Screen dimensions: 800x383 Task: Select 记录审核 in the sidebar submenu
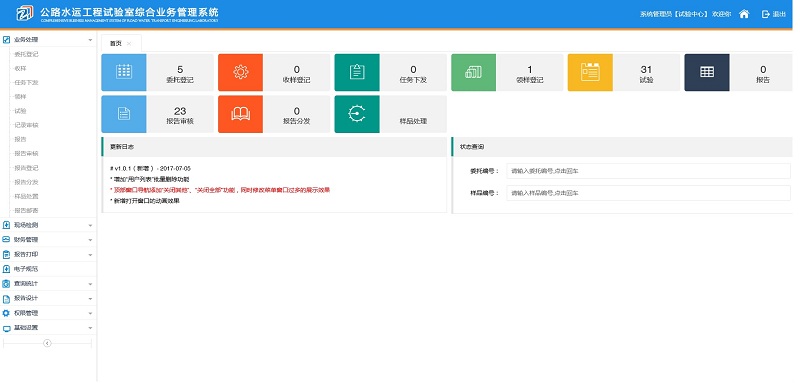26,125
